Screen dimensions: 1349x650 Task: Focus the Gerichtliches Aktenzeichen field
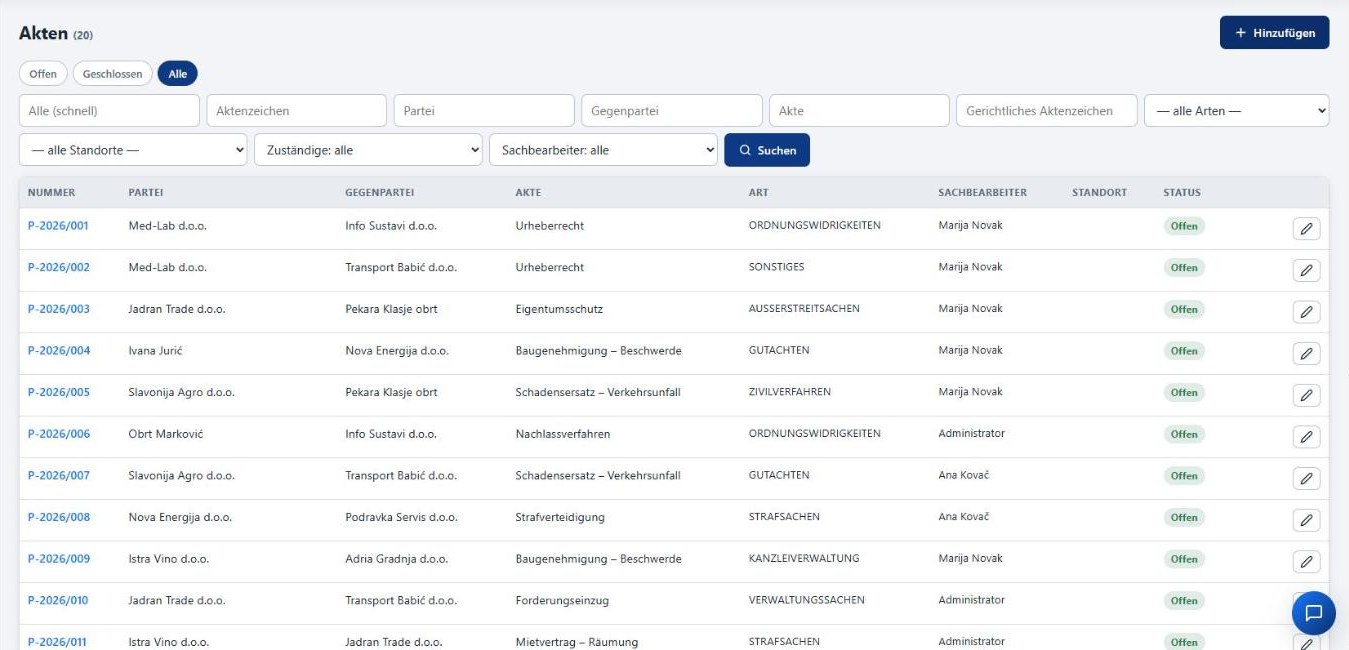(x=1047, y=111)
